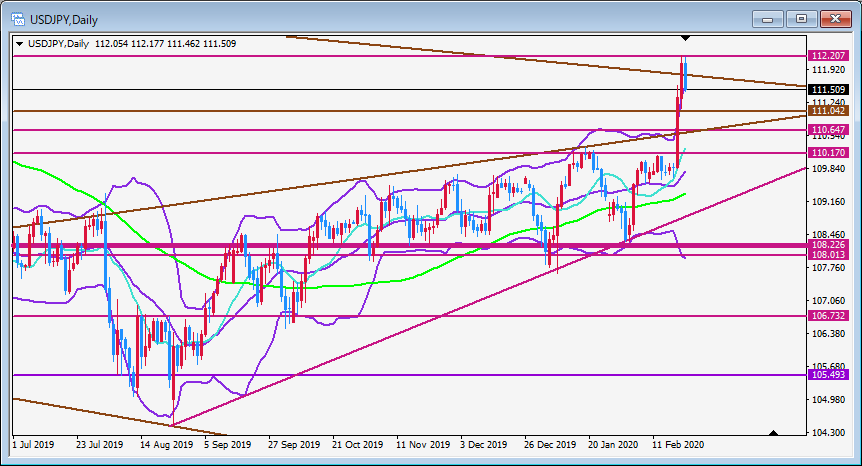The image size is (862, 466).
Task: Click the 11 Feb 2020 date label
Action: click(678, 445)
